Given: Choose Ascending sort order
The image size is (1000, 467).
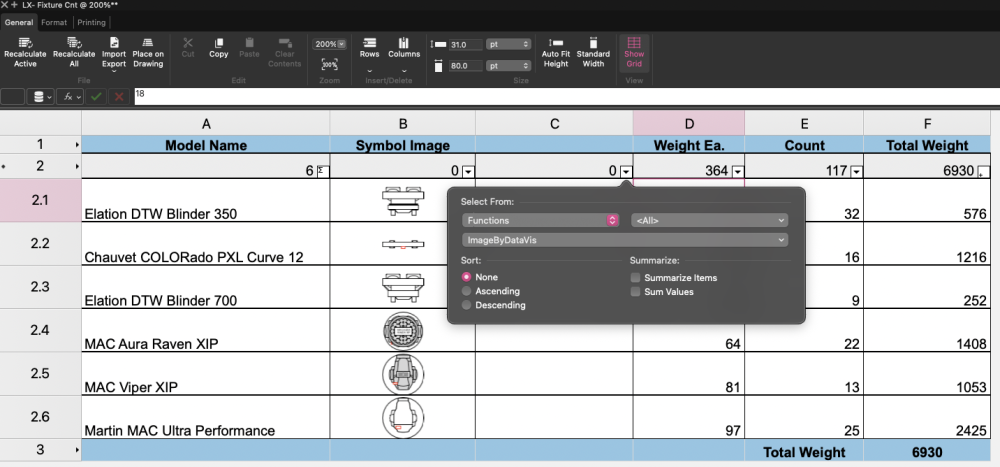Looking at the screenshot, I should 466,292.
